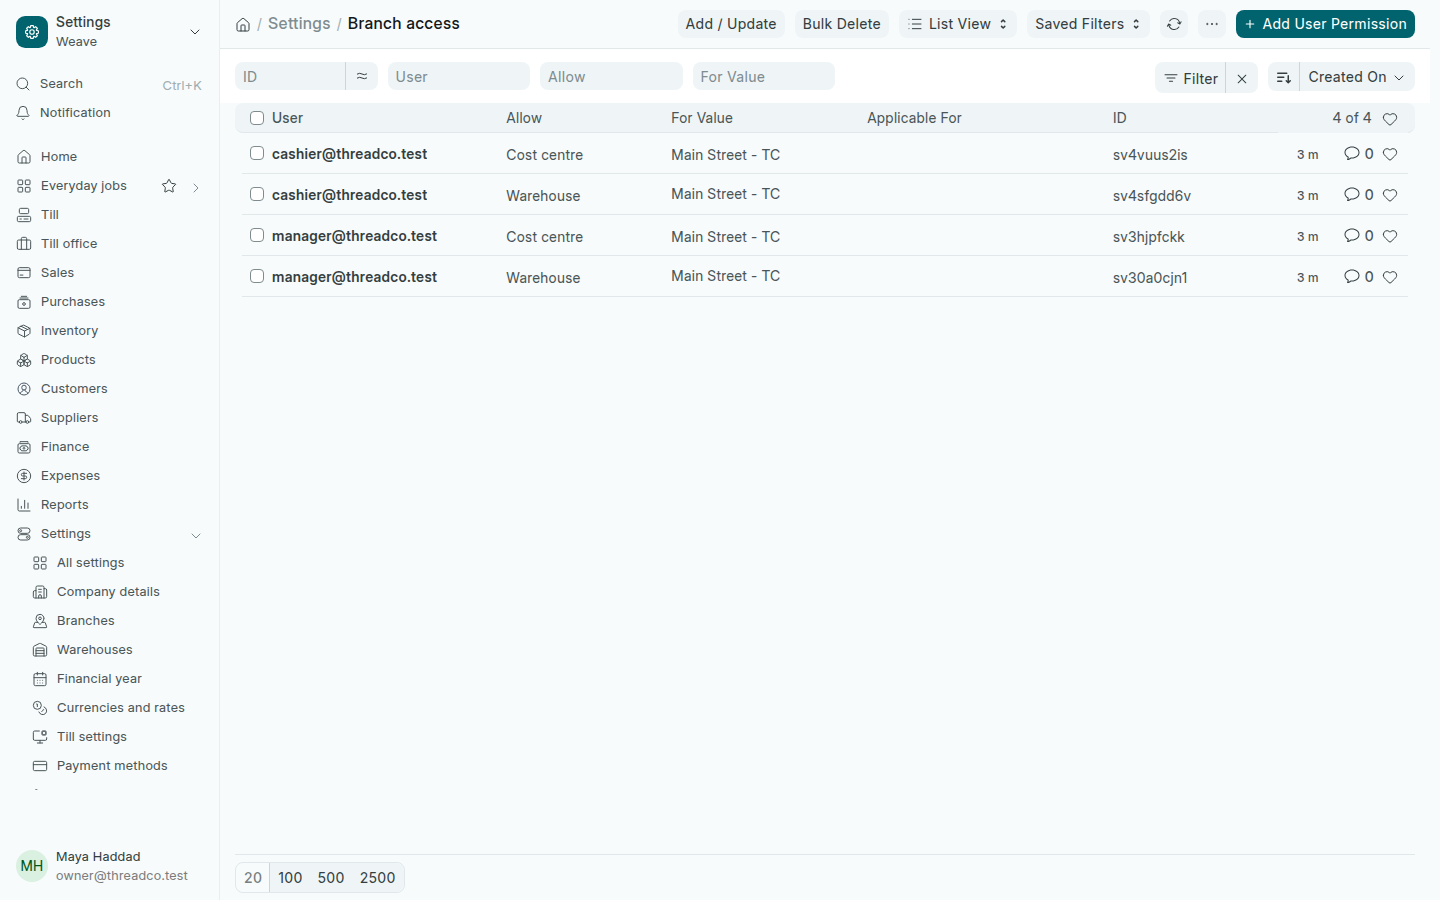The height and width of the screenshot is (900, 1440).
Task: Collapse the Settings sidebar section
Action: [196, 535]
